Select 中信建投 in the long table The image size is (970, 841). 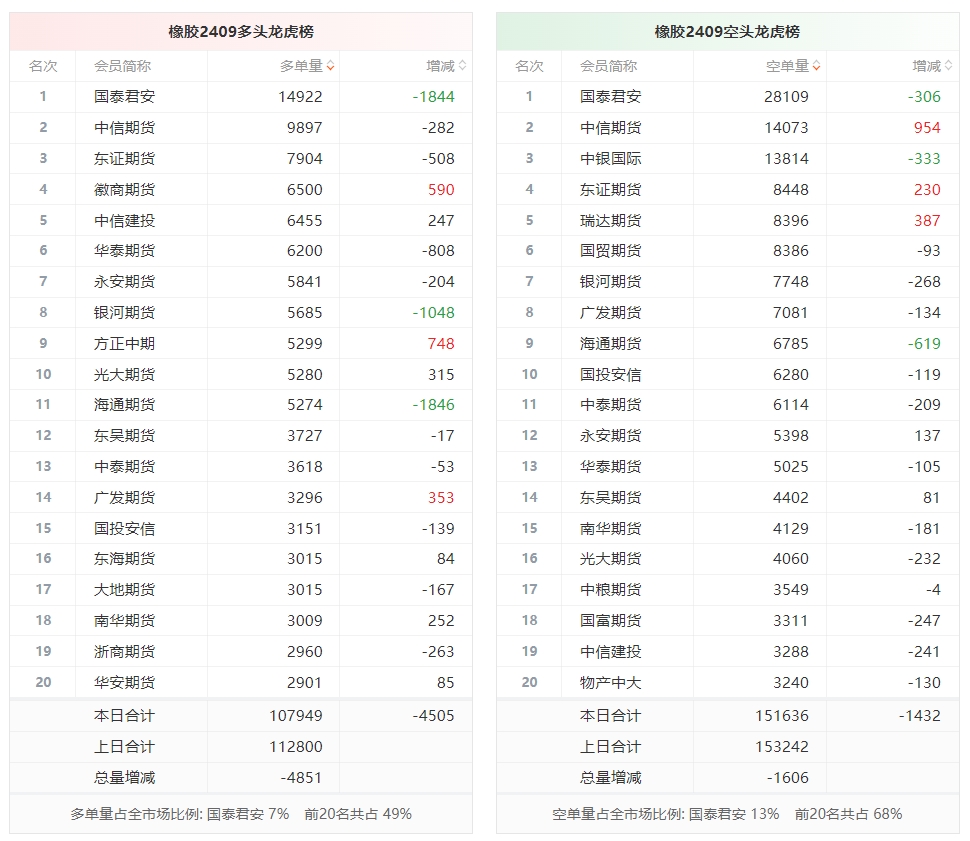[x=124, y=220]
